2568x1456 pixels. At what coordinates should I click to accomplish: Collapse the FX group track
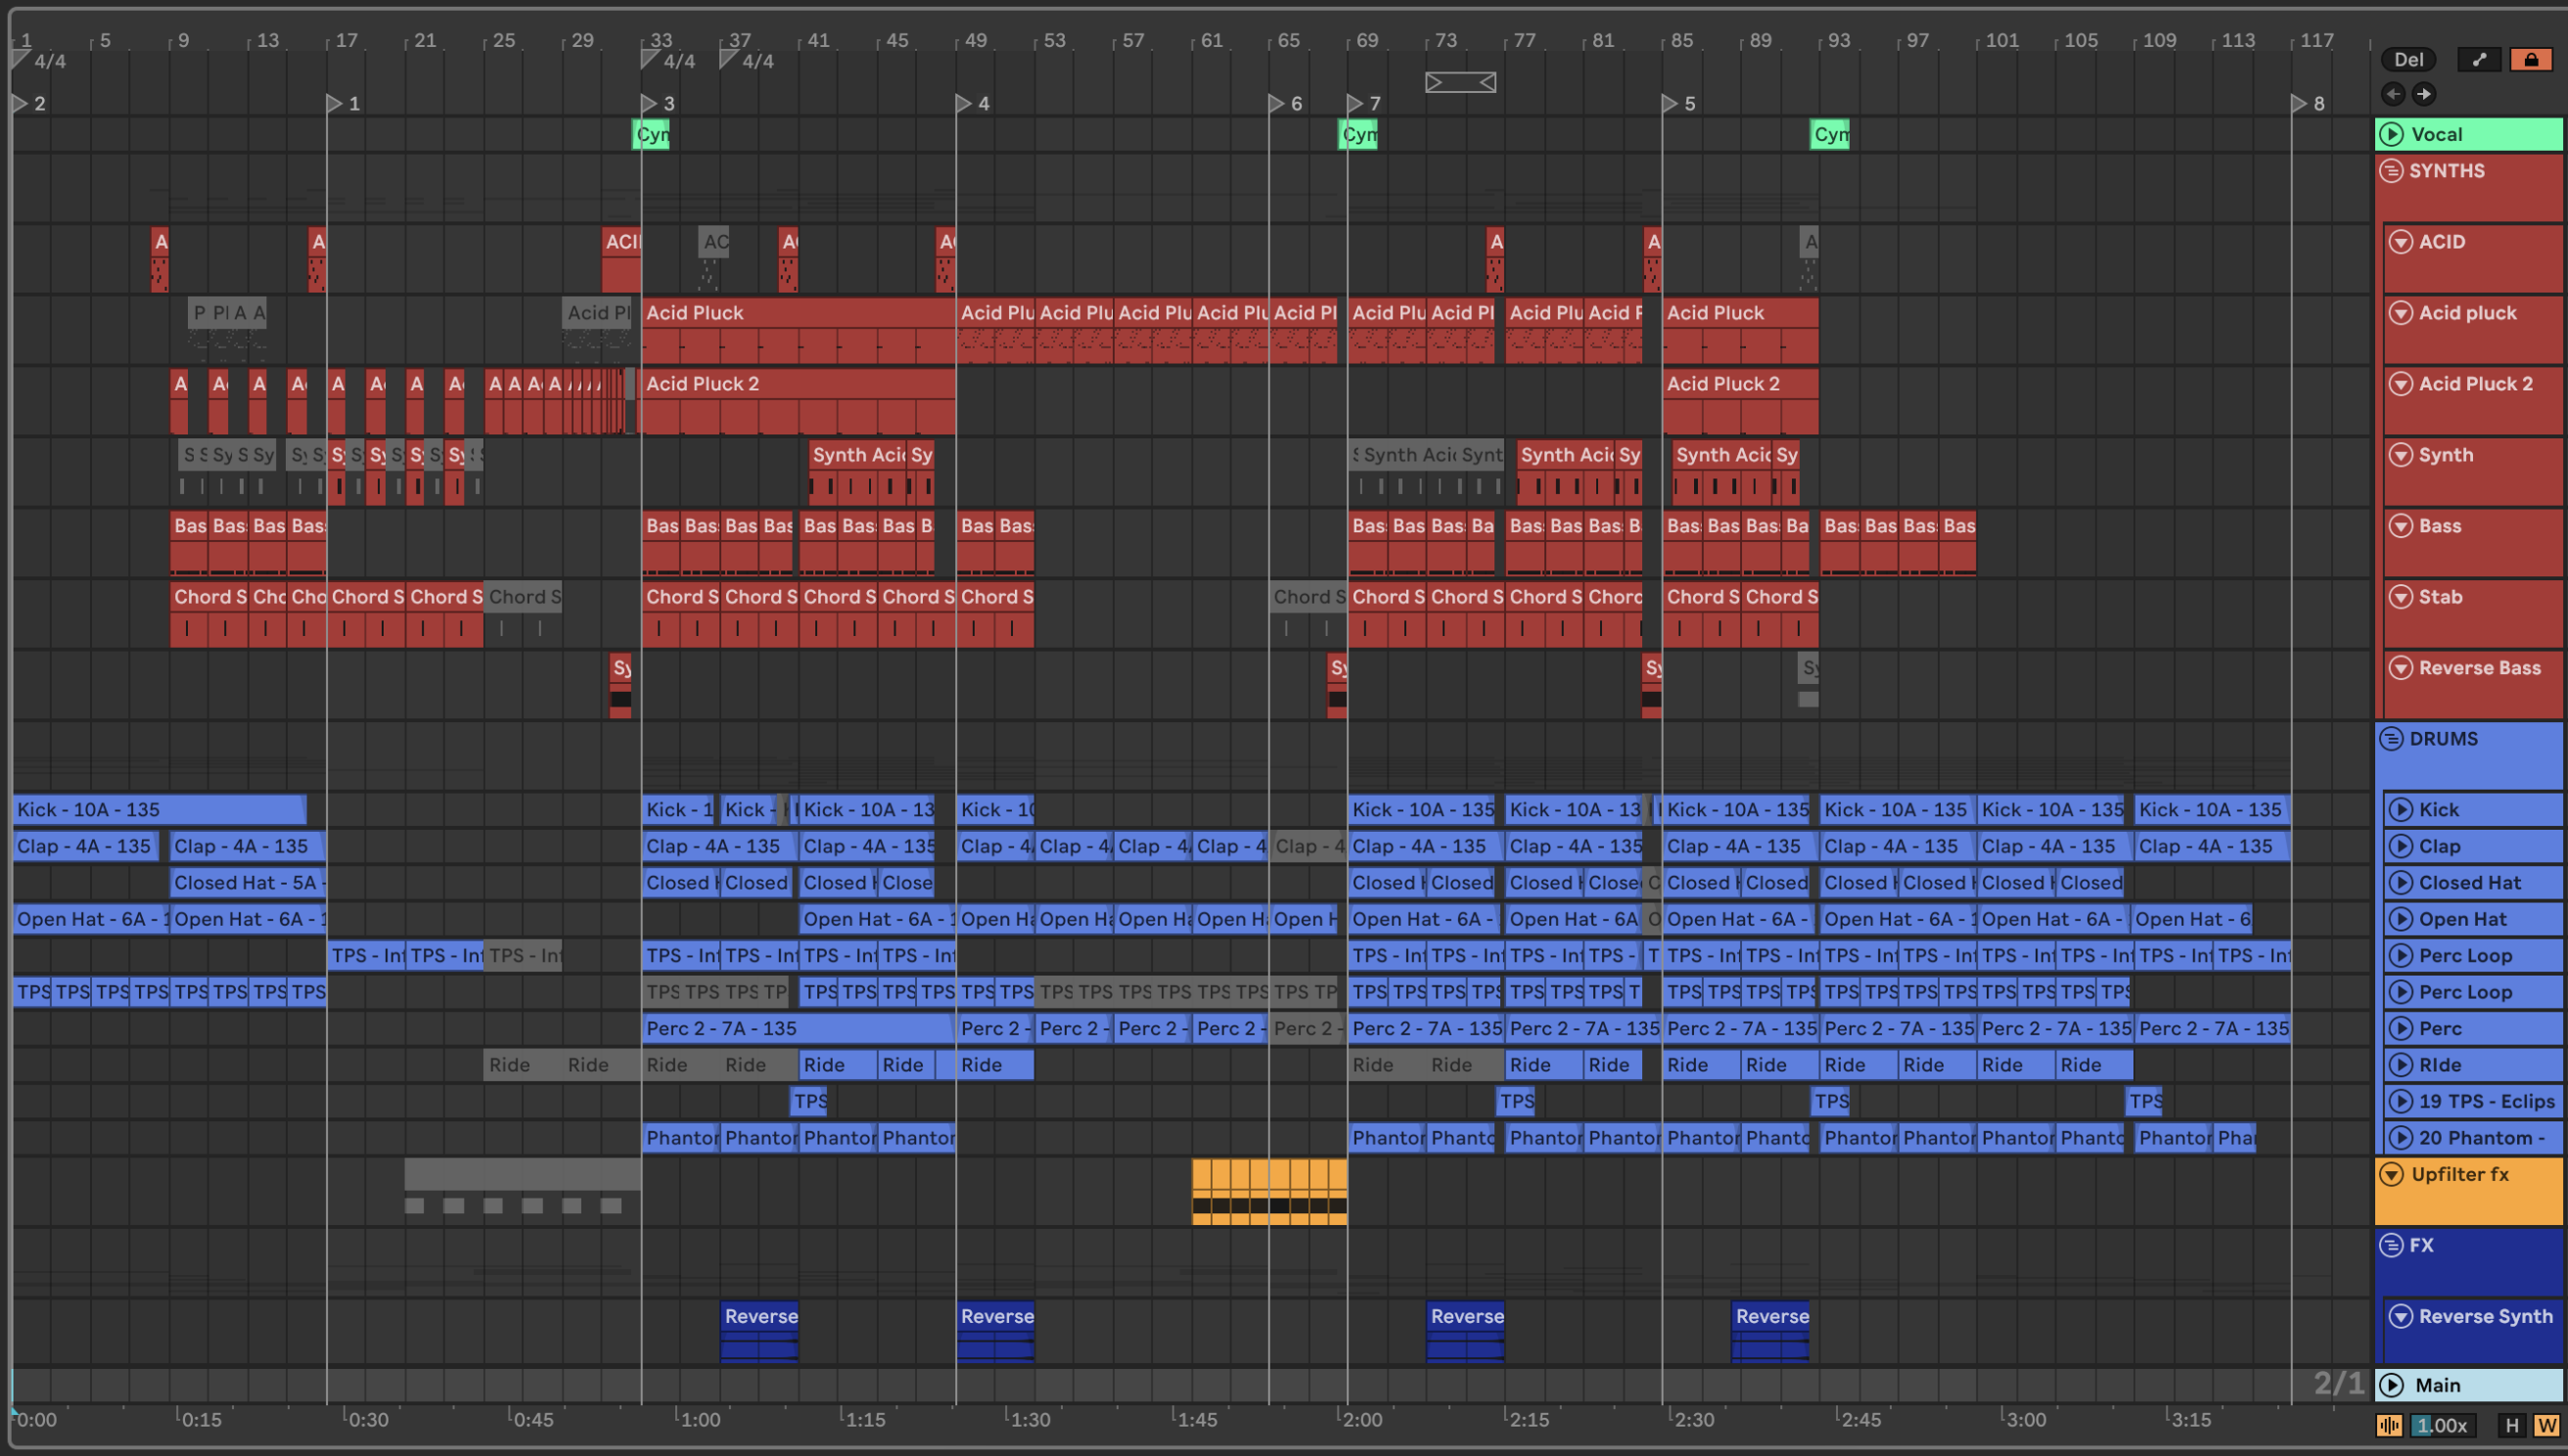click(x=2391, y=1245)
